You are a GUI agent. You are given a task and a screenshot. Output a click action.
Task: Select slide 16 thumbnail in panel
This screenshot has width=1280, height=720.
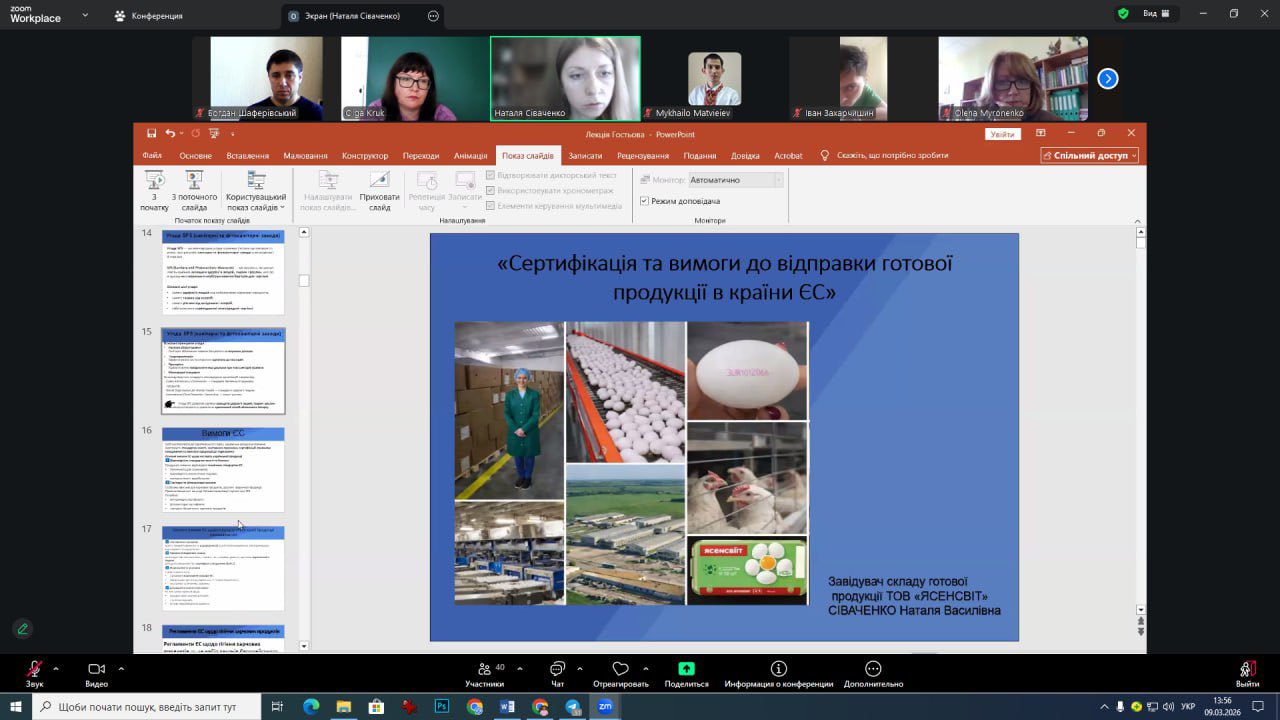(x=223, y=470)
